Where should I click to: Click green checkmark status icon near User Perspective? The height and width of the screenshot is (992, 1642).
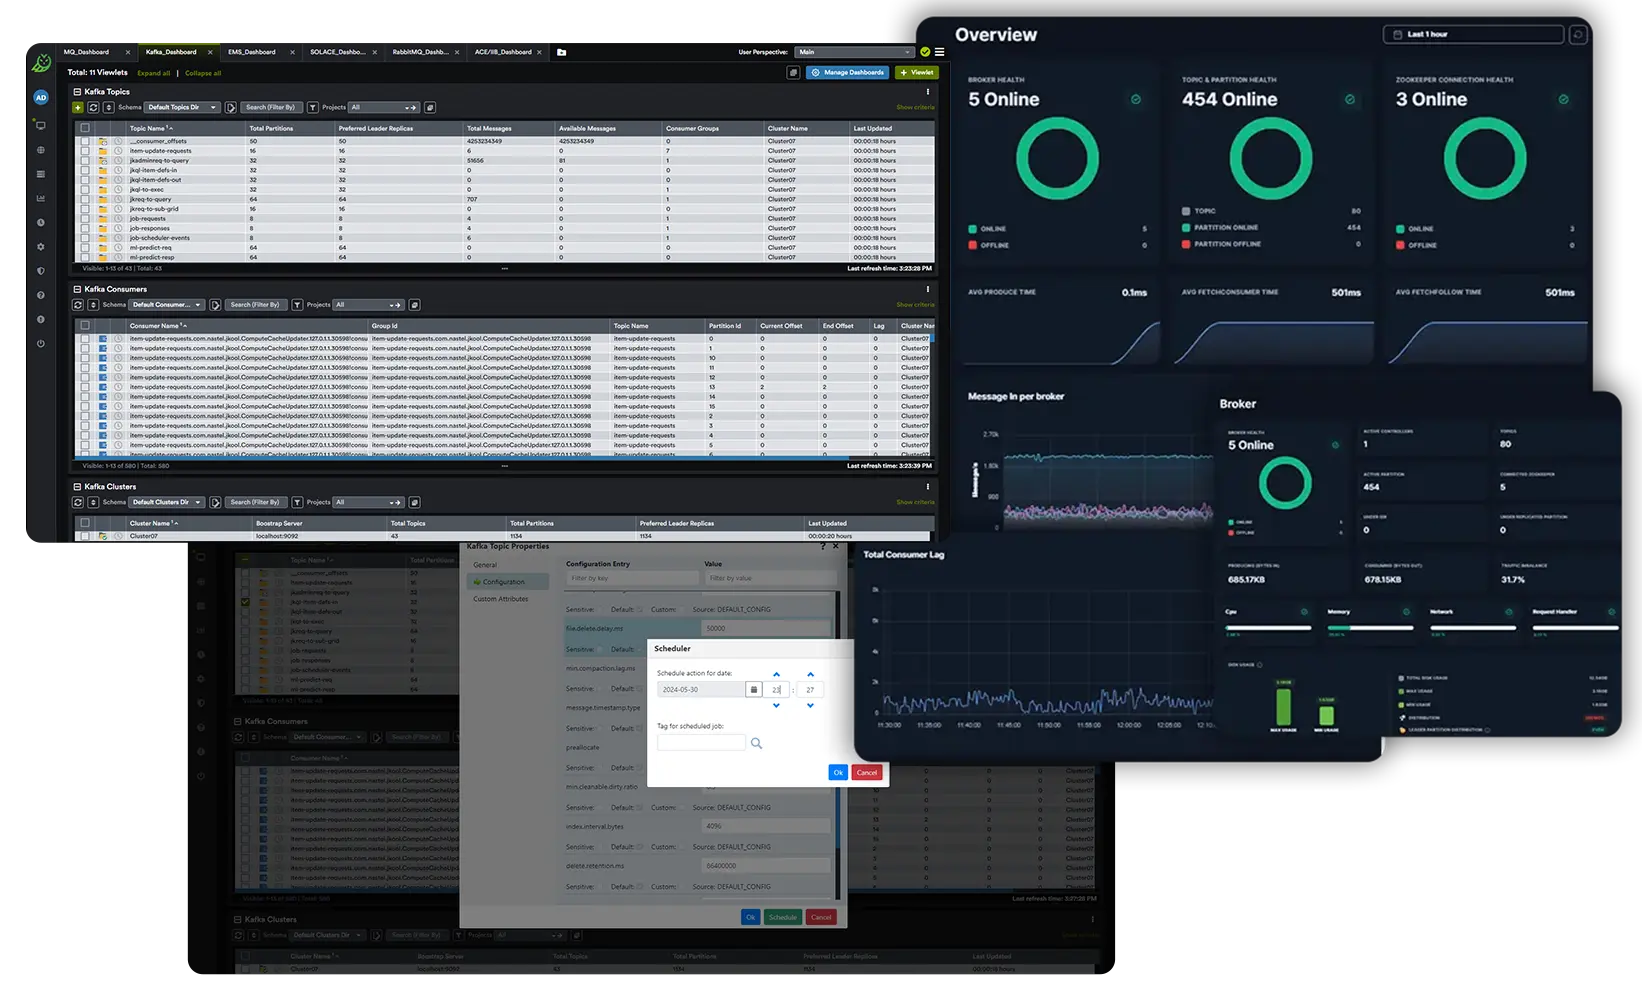[x=925, y=52]
